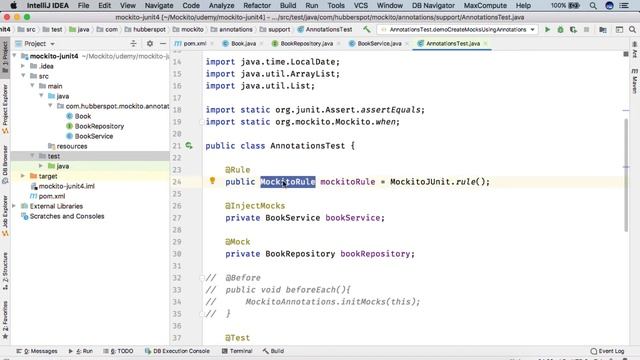Click the editor vertical scrollbar
640x360 pixels.
click(626, 176)
